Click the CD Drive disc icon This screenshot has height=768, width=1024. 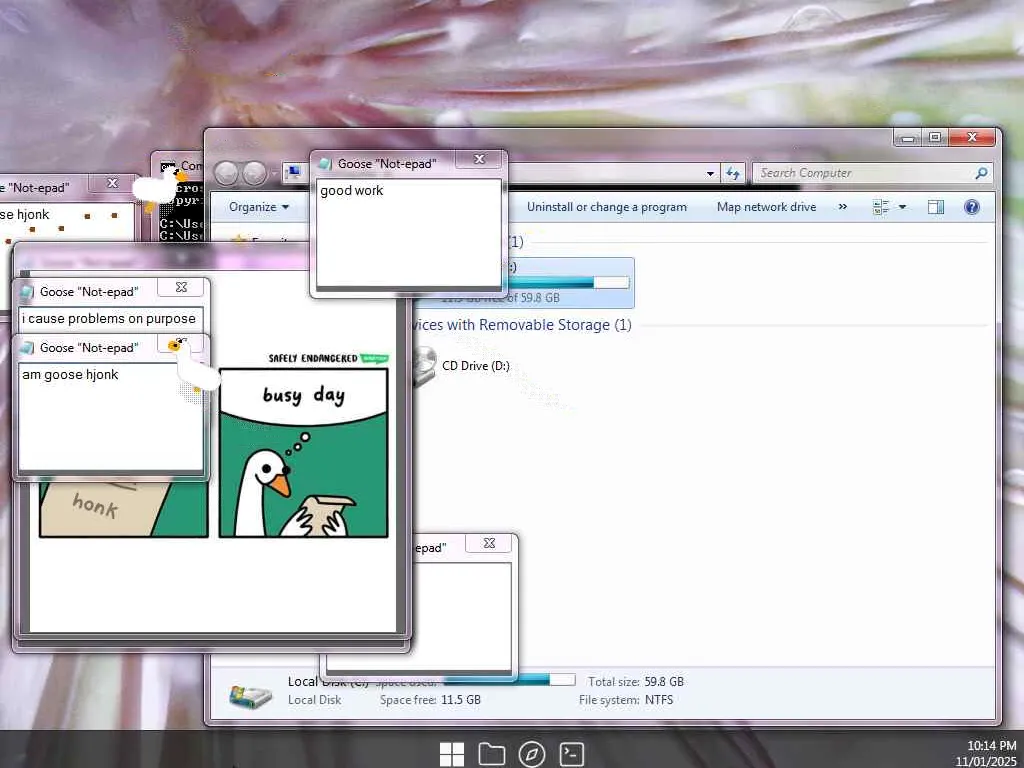(x=425, y=366)
